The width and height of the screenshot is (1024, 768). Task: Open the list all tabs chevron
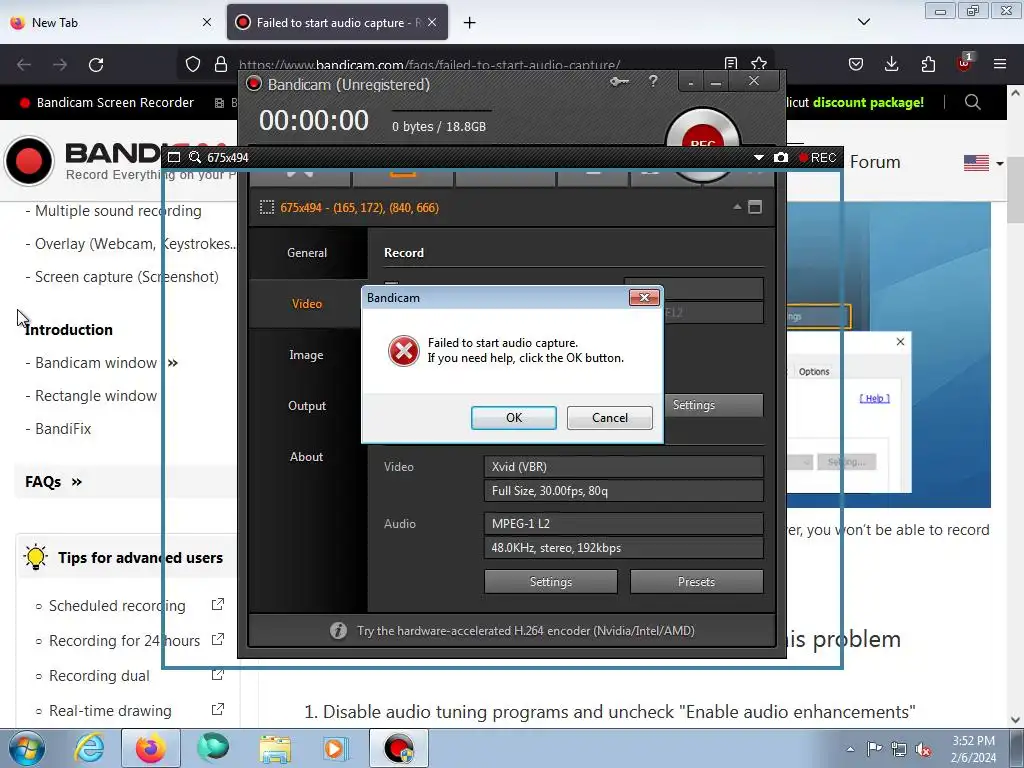click(864, 22)
